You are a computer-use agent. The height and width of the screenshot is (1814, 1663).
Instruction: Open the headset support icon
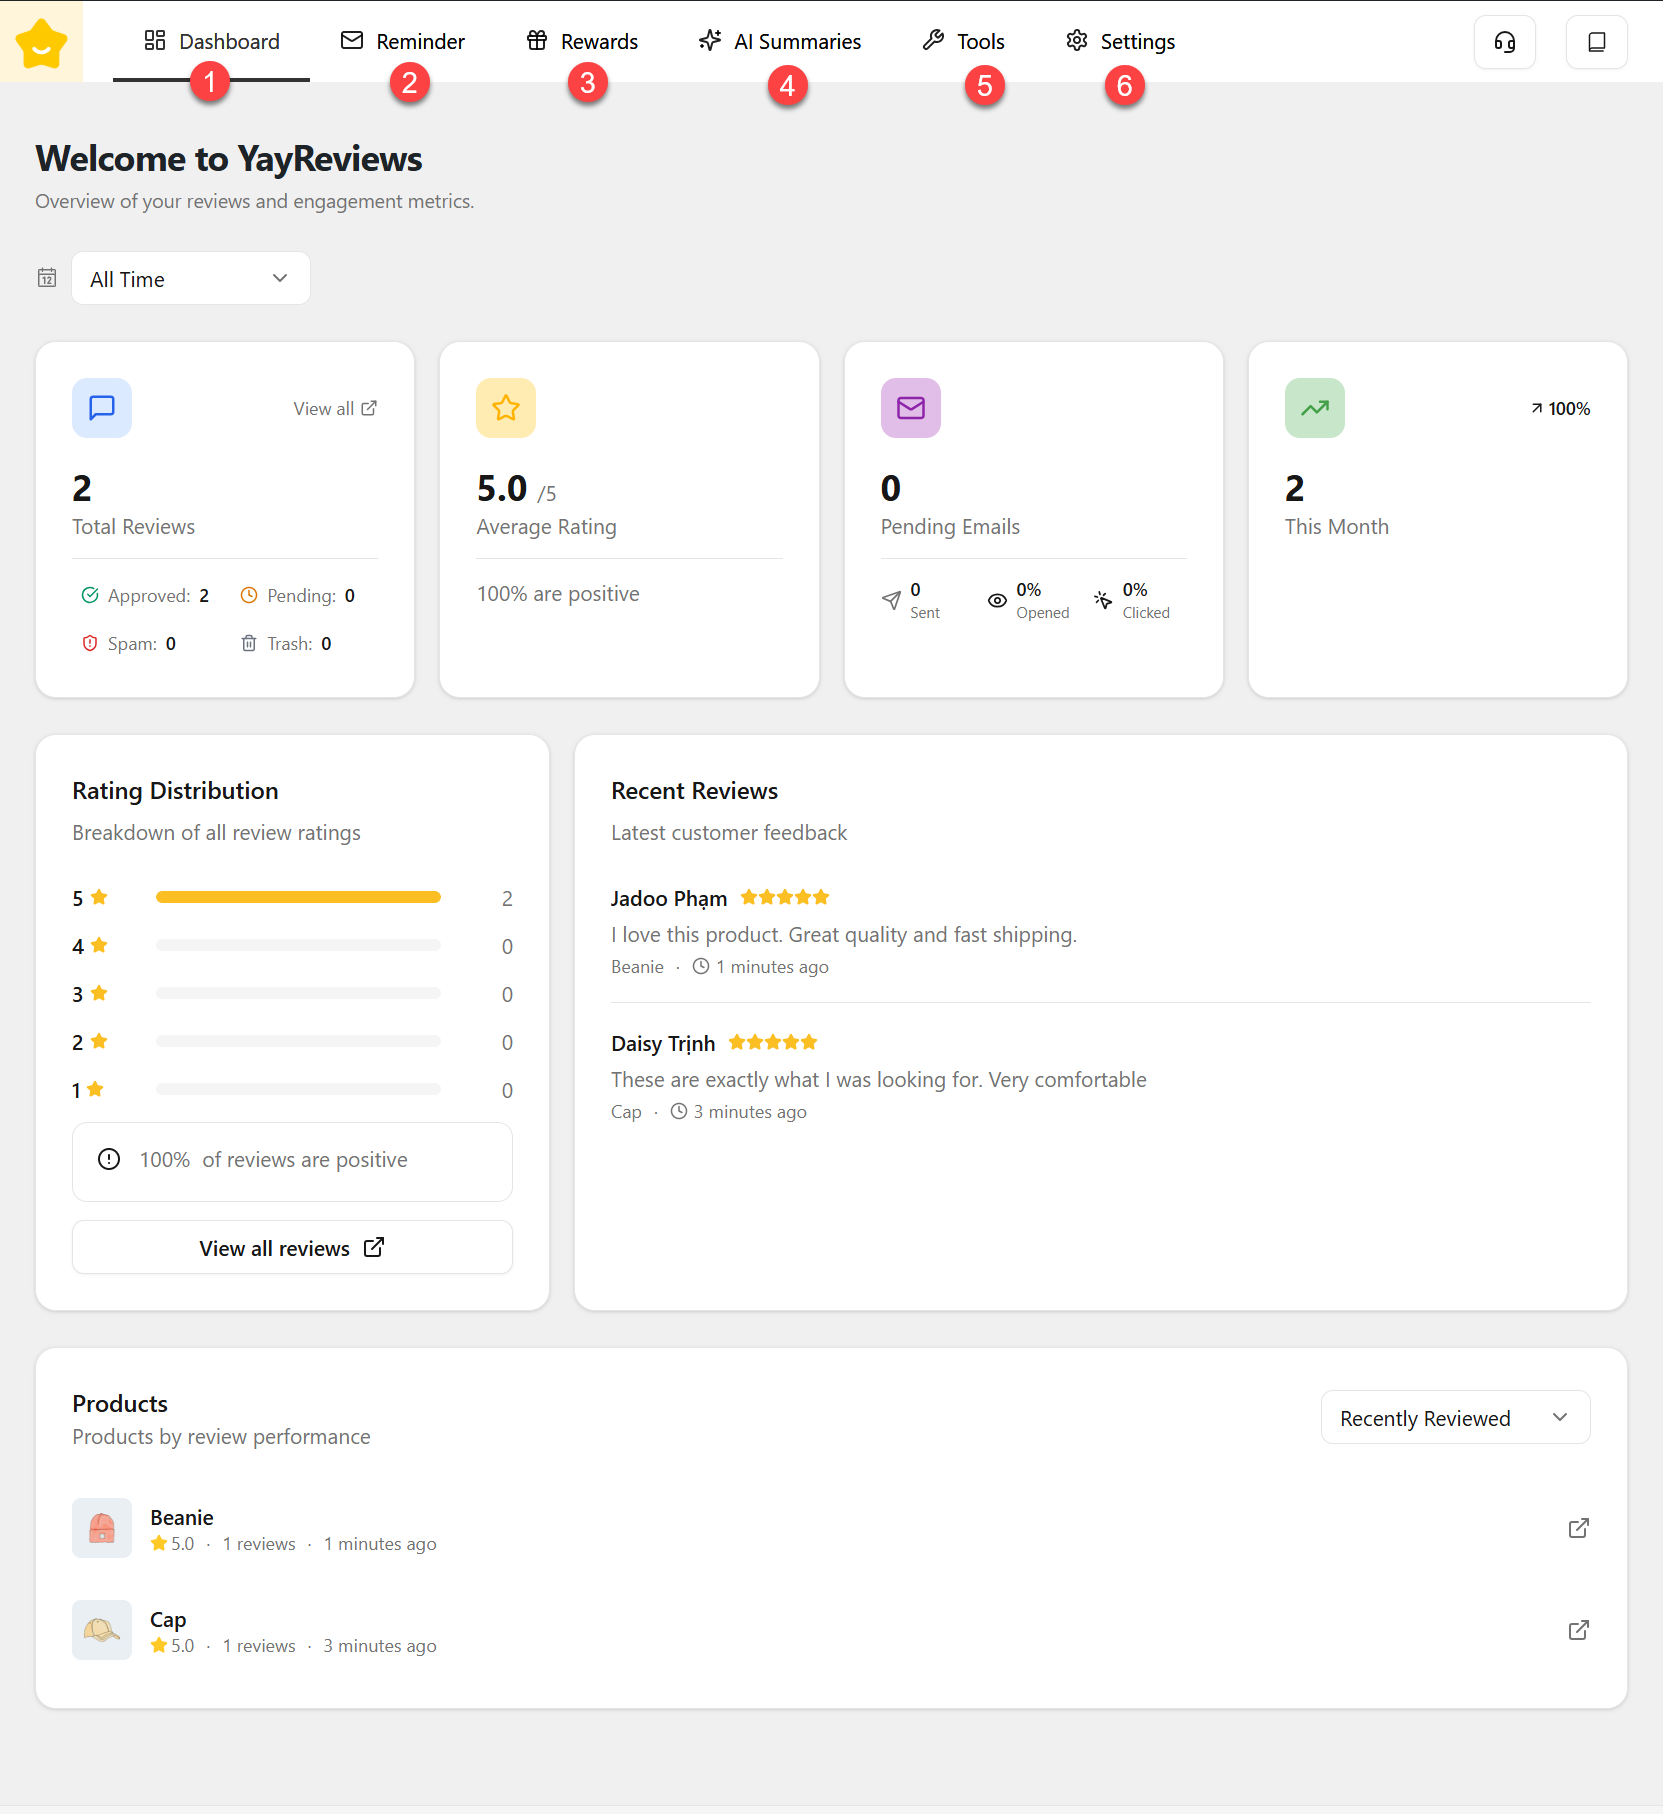(1504, 42)
